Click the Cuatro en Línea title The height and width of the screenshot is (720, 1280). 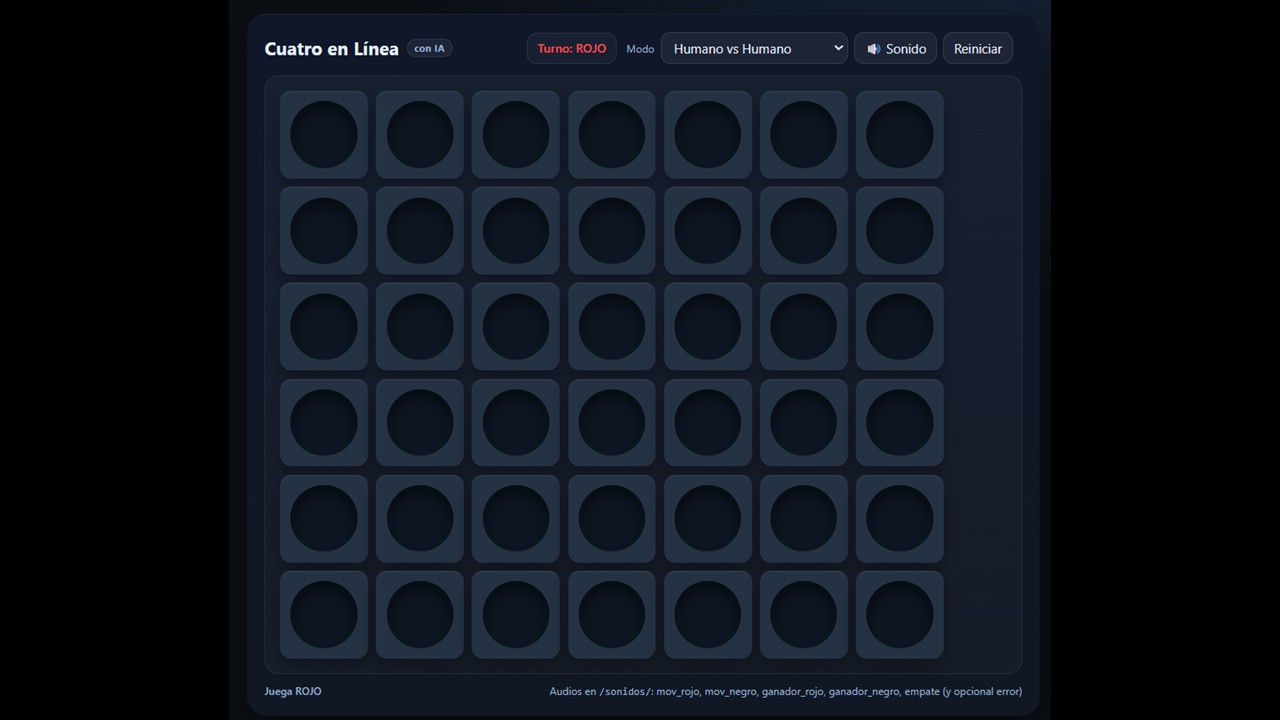point(331,49)
